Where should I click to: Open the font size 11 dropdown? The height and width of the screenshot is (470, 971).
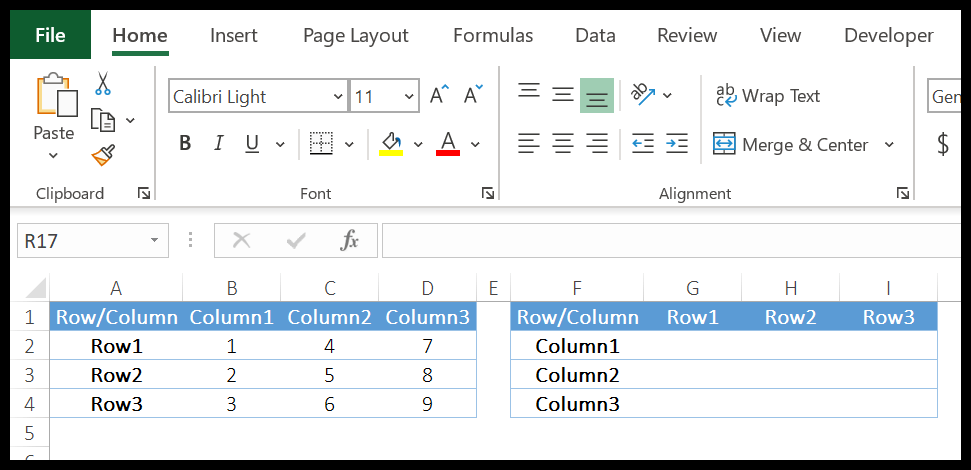pos(409,97)
